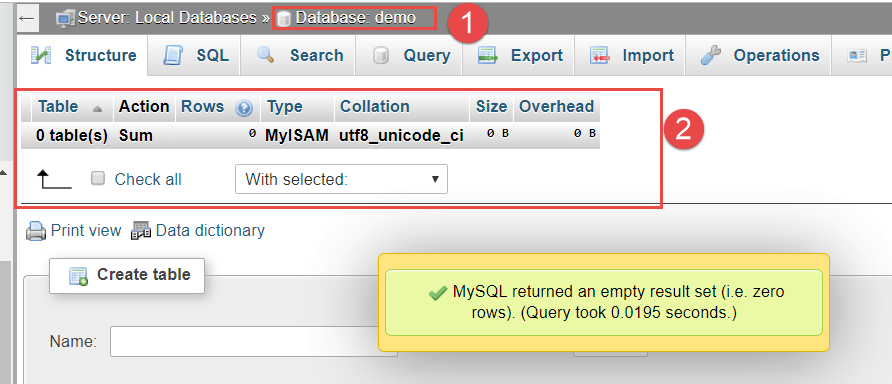Open the Rows help question-mark icon
This screenshot has height=384, width=892.
pos(244,108)
